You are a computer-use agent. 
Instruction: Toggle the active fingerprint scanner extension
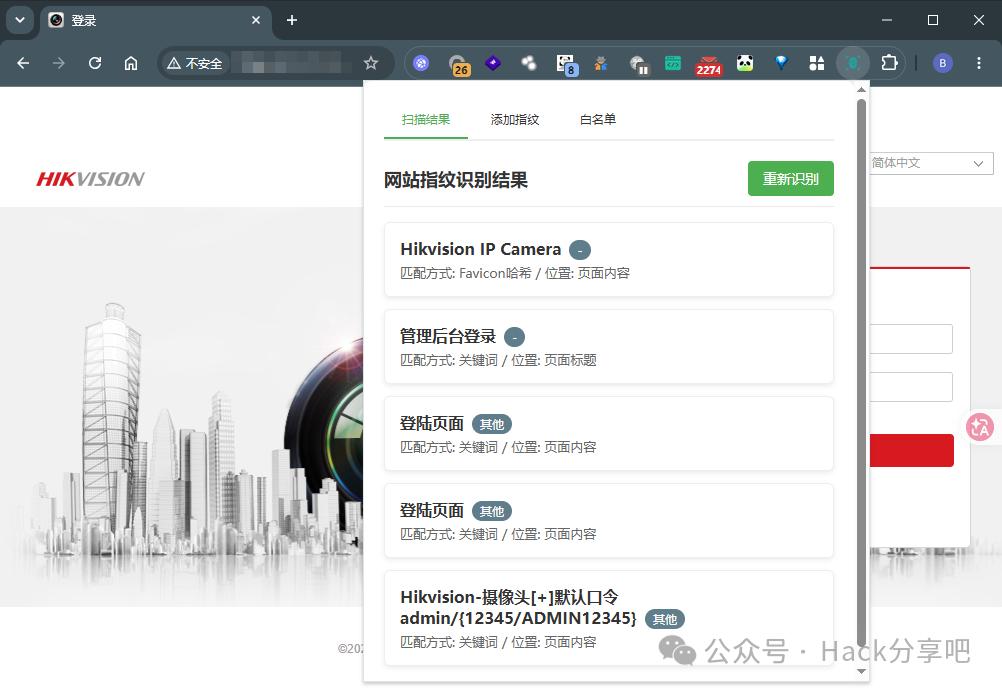tap(853, 63)
